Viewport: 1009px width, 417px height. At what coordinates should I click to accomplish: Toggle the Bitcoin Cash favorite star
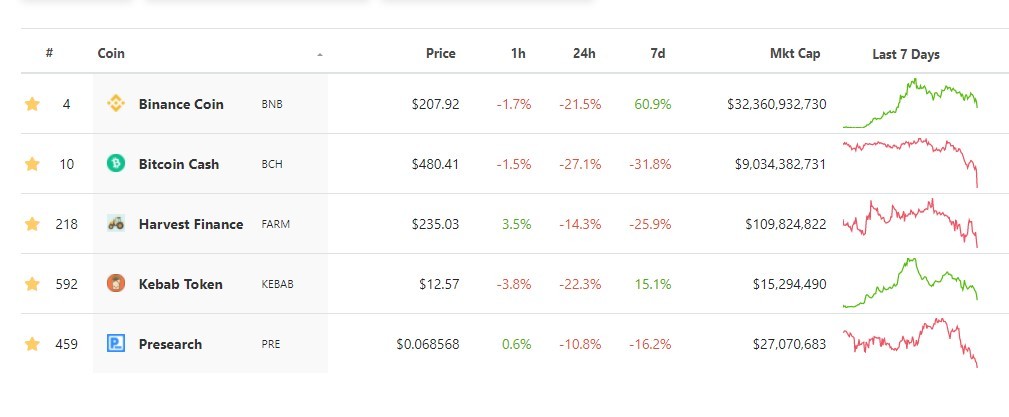32,163
